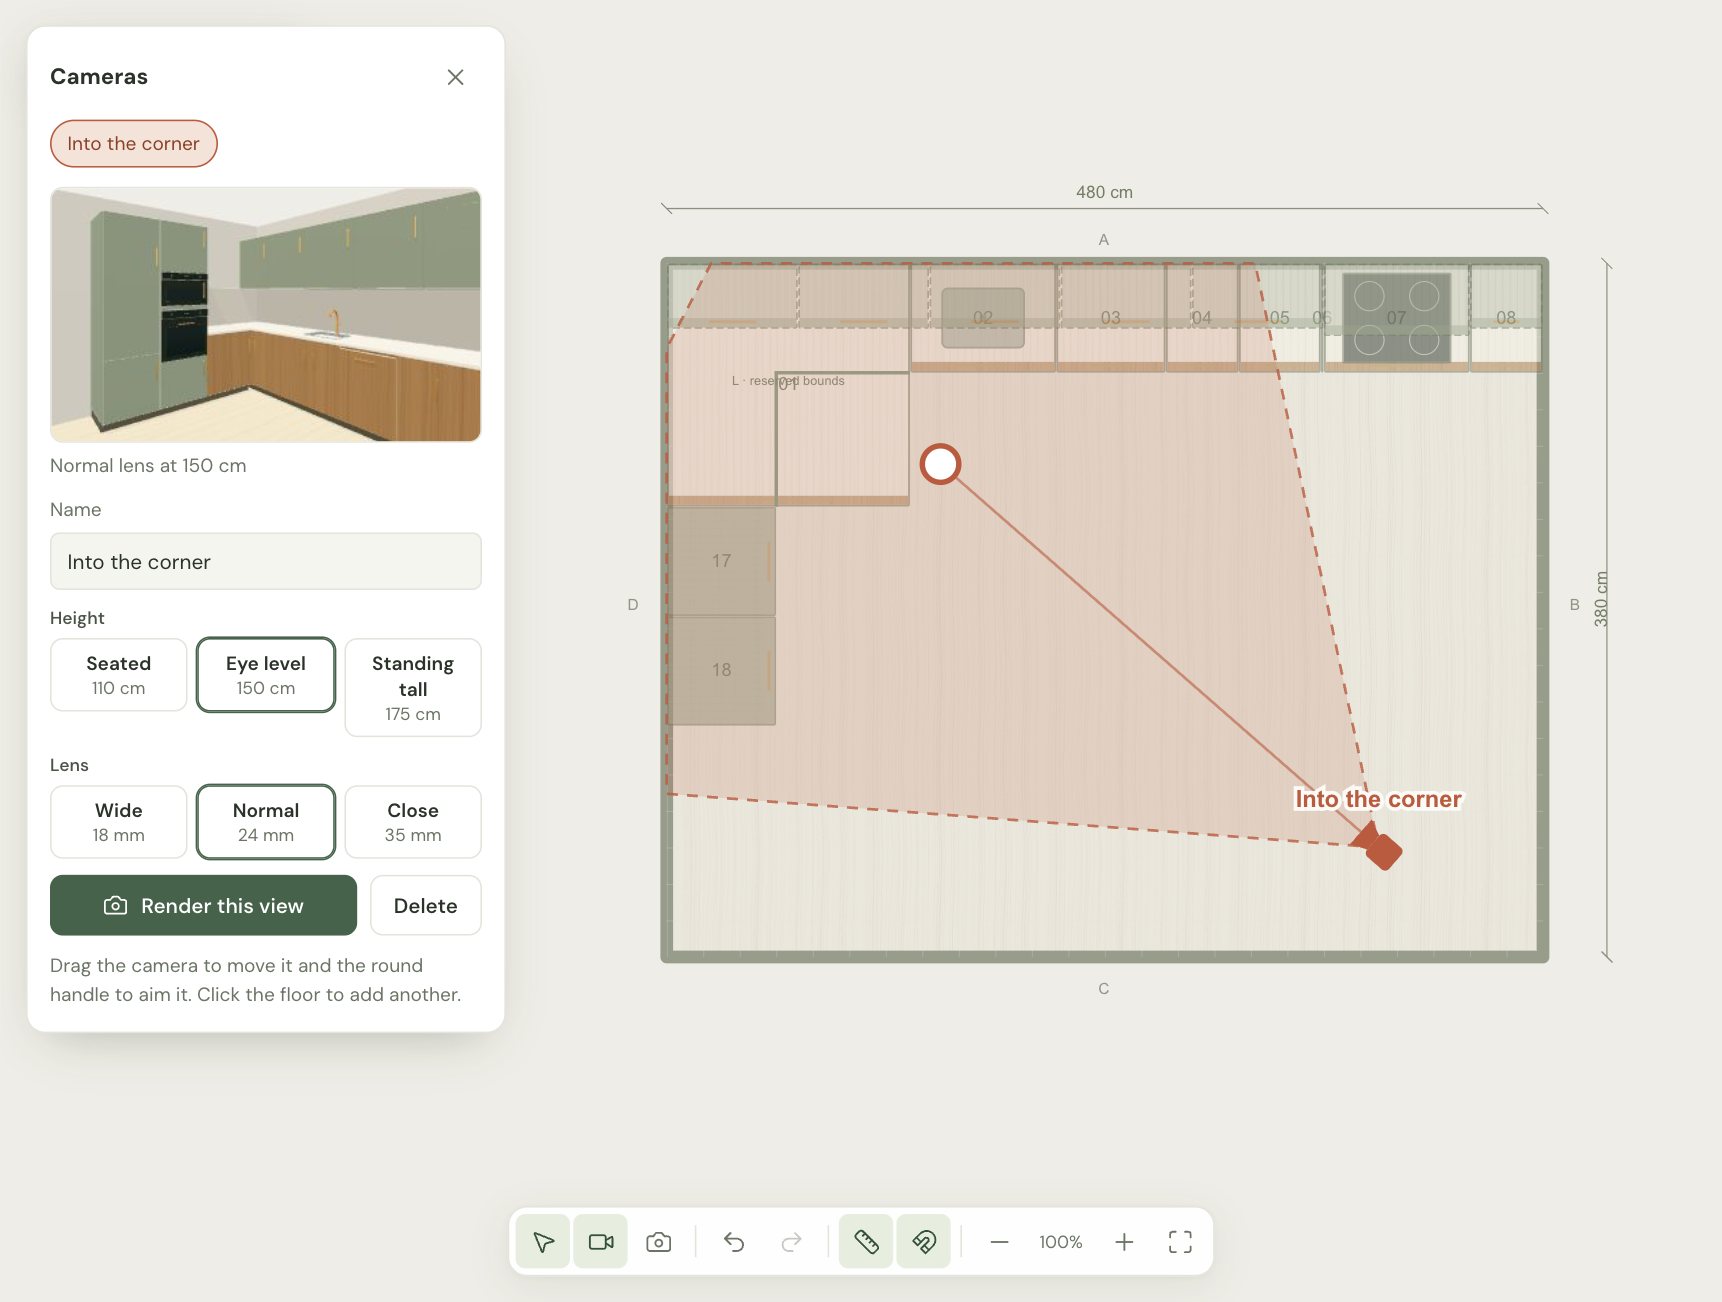
Task: Select the arrow pointer tool
Action: tap(544, 1241)
